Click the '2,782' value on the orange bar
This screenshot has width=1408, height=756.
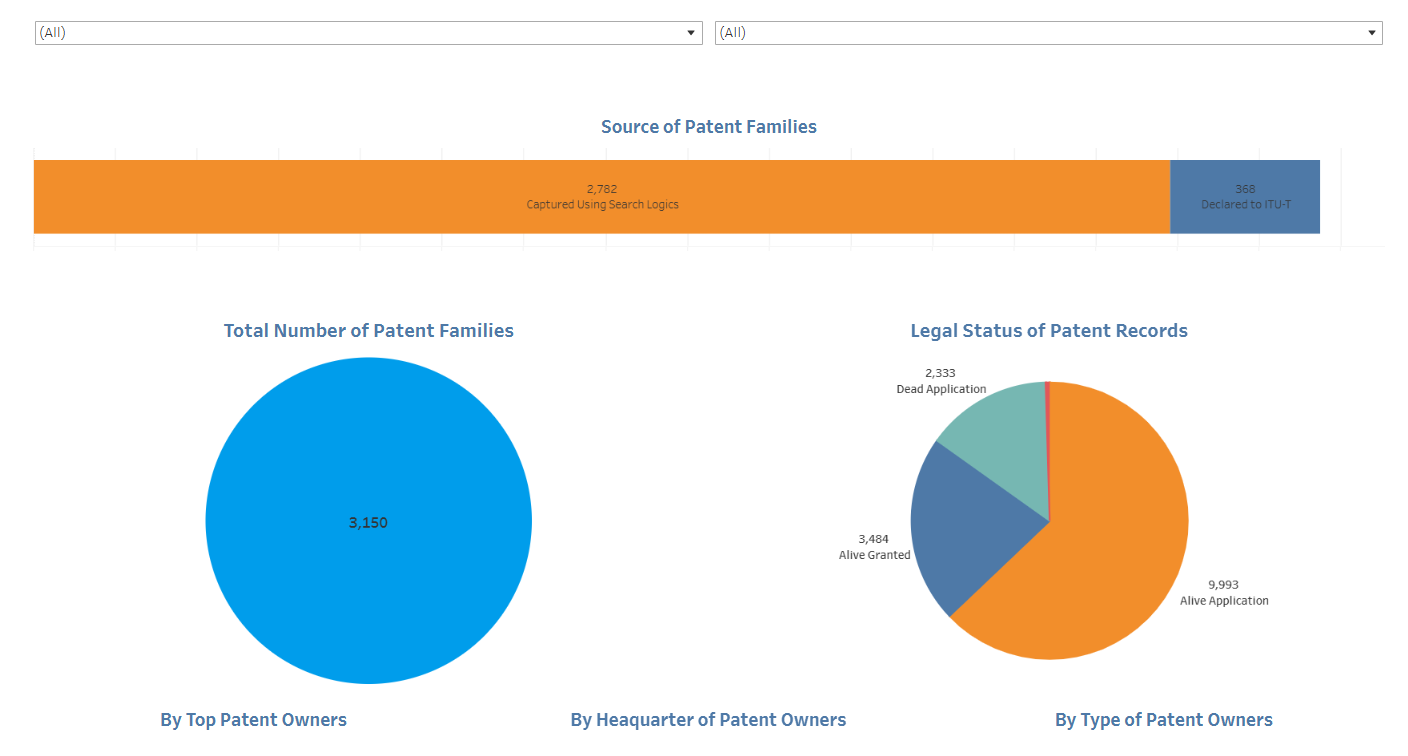tap(602, 189)
